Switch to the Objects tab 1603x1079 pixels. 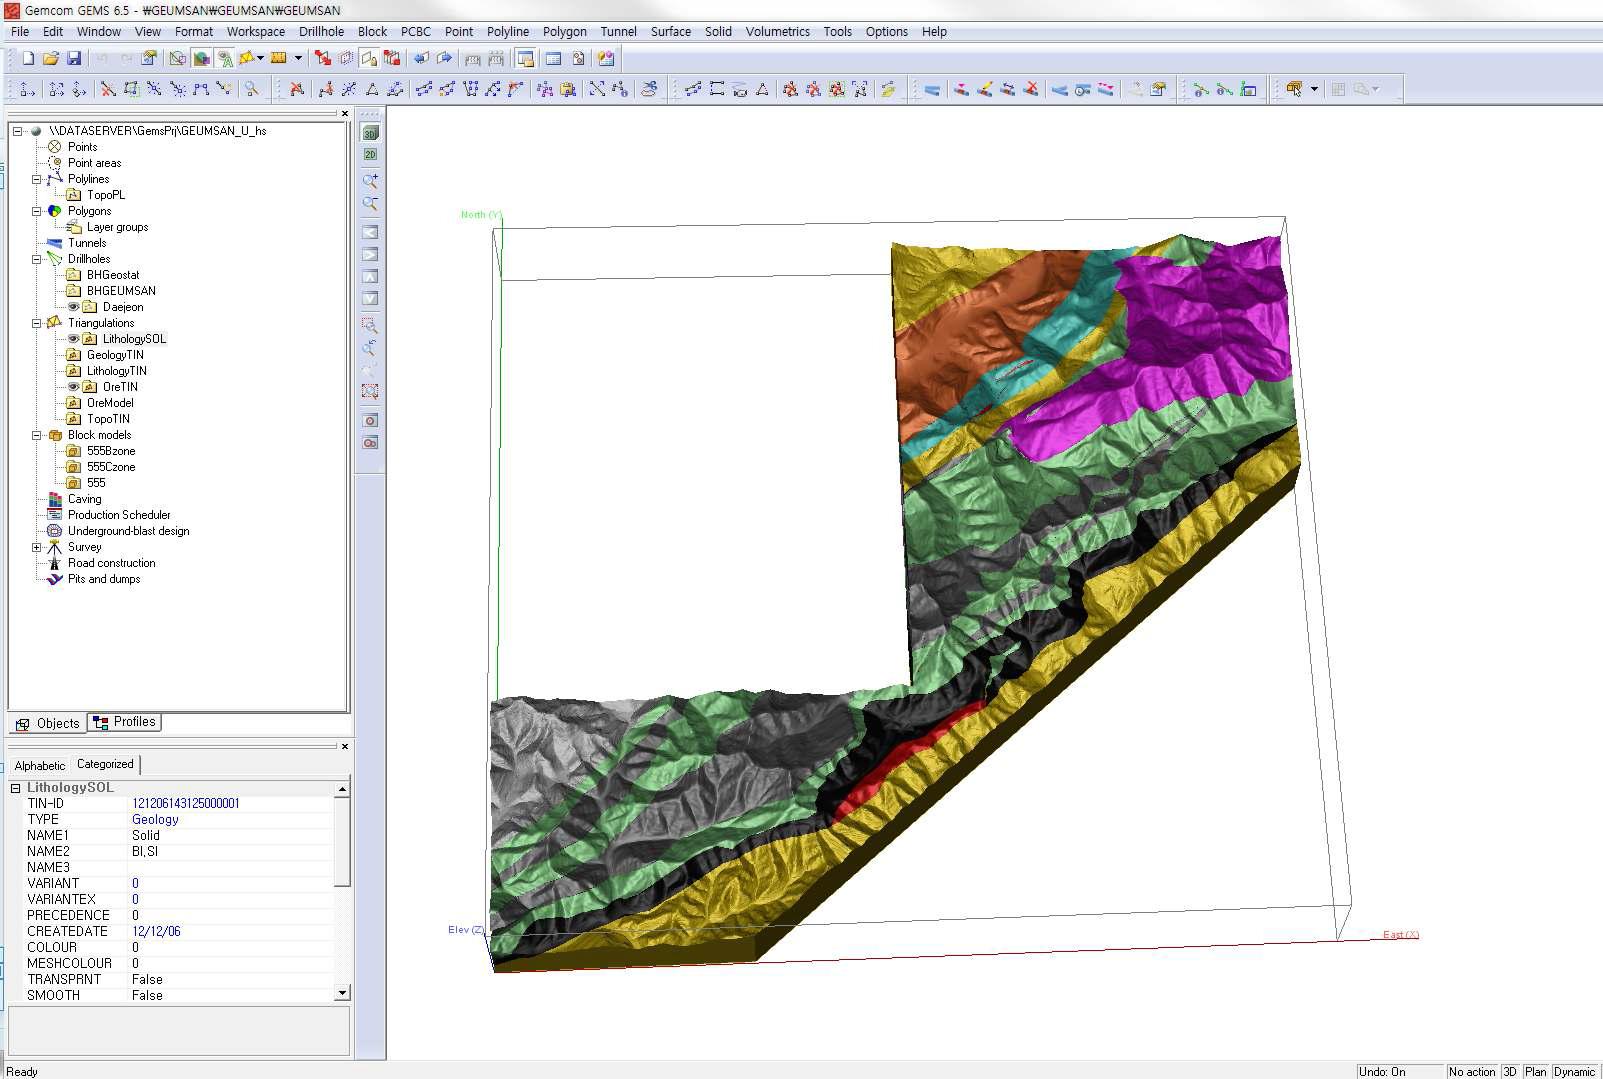(48, 723)
